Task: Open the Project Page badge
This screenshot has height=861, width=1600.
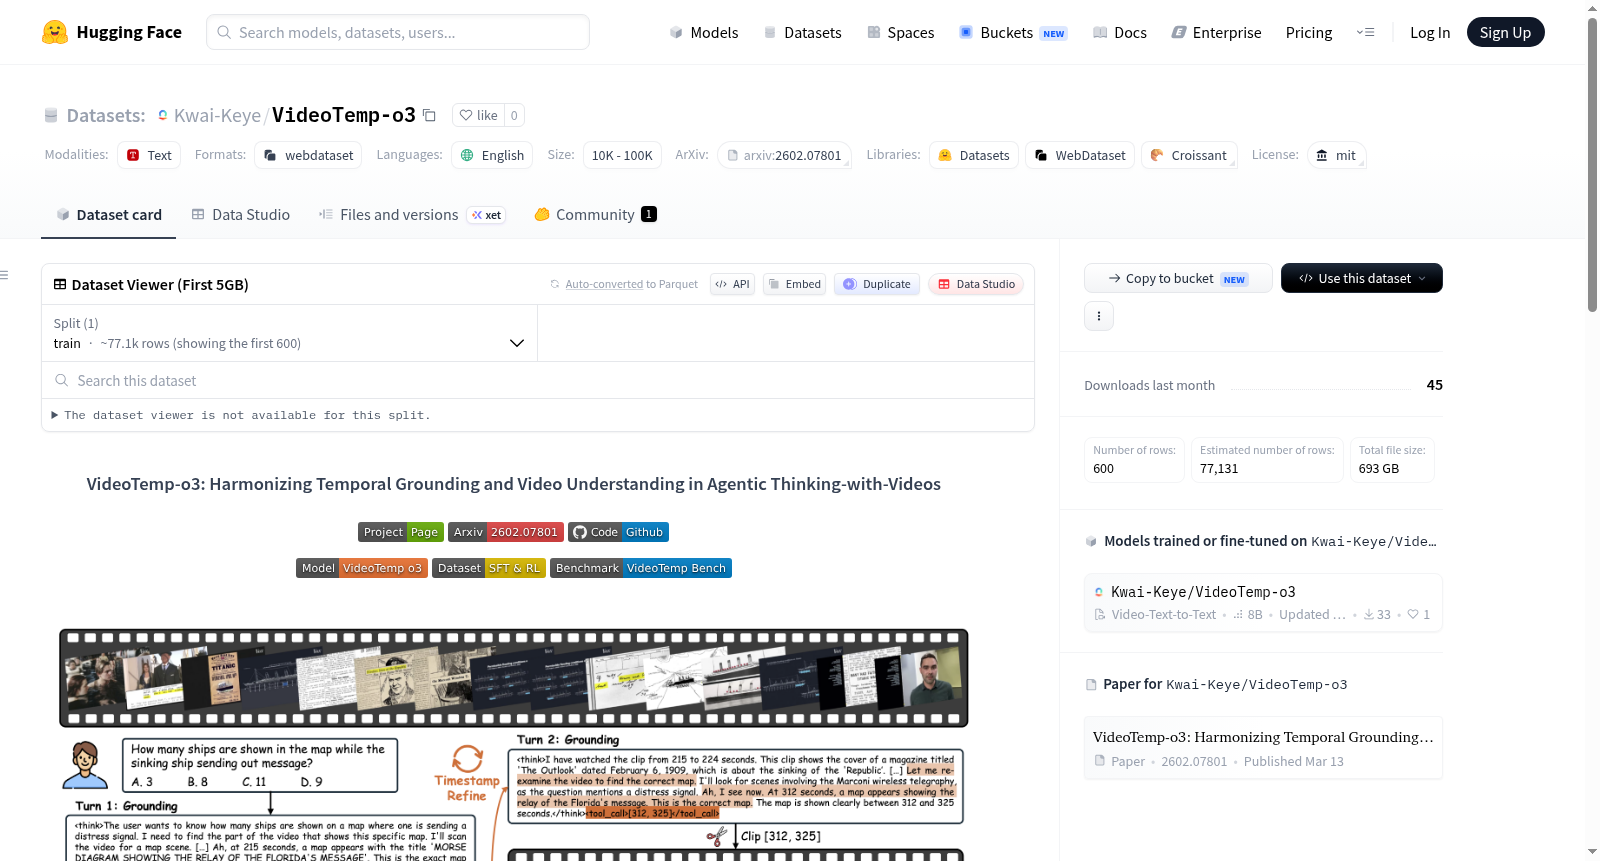Action: coord(401,532)
